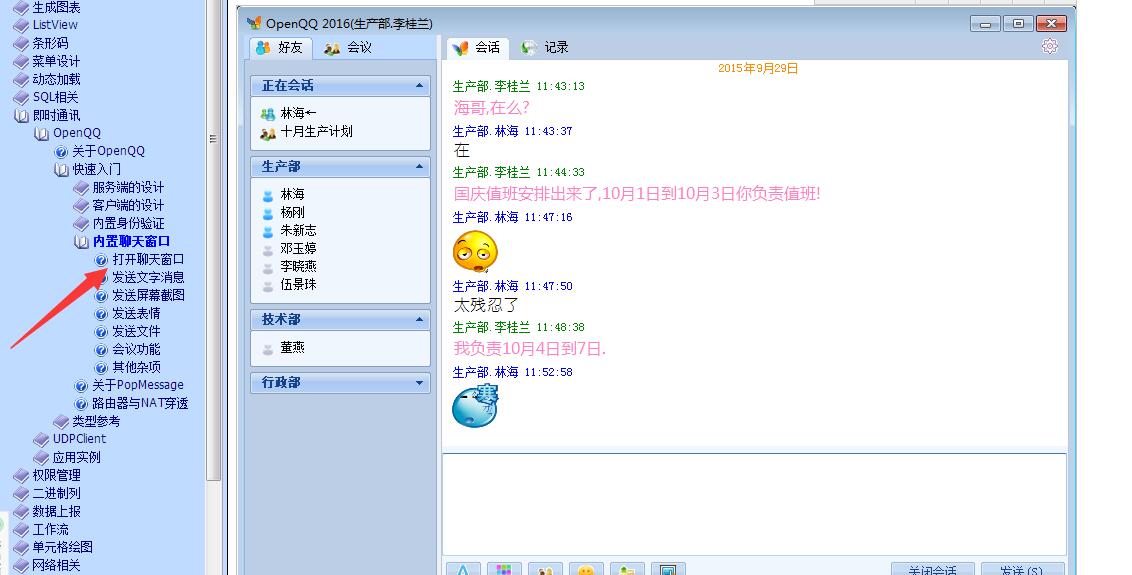Image resolution: width=1132 pixels, height=575 pixels.
Task: Select contact 李晓燕 in 生产部
Action: pos(298,267)
